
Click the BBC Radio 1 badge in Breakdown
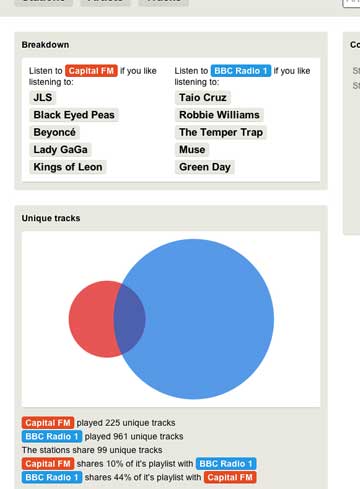tap(241, 71)
